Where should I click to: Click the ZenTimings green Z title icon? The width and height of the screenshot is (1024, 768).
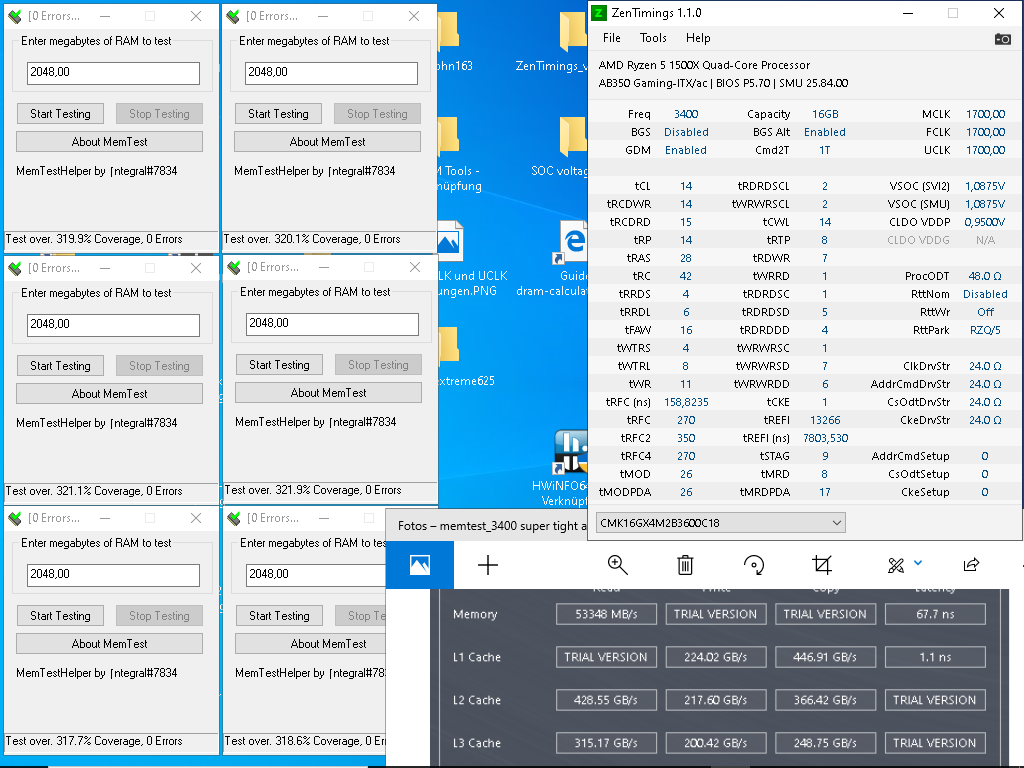point(599,13)
